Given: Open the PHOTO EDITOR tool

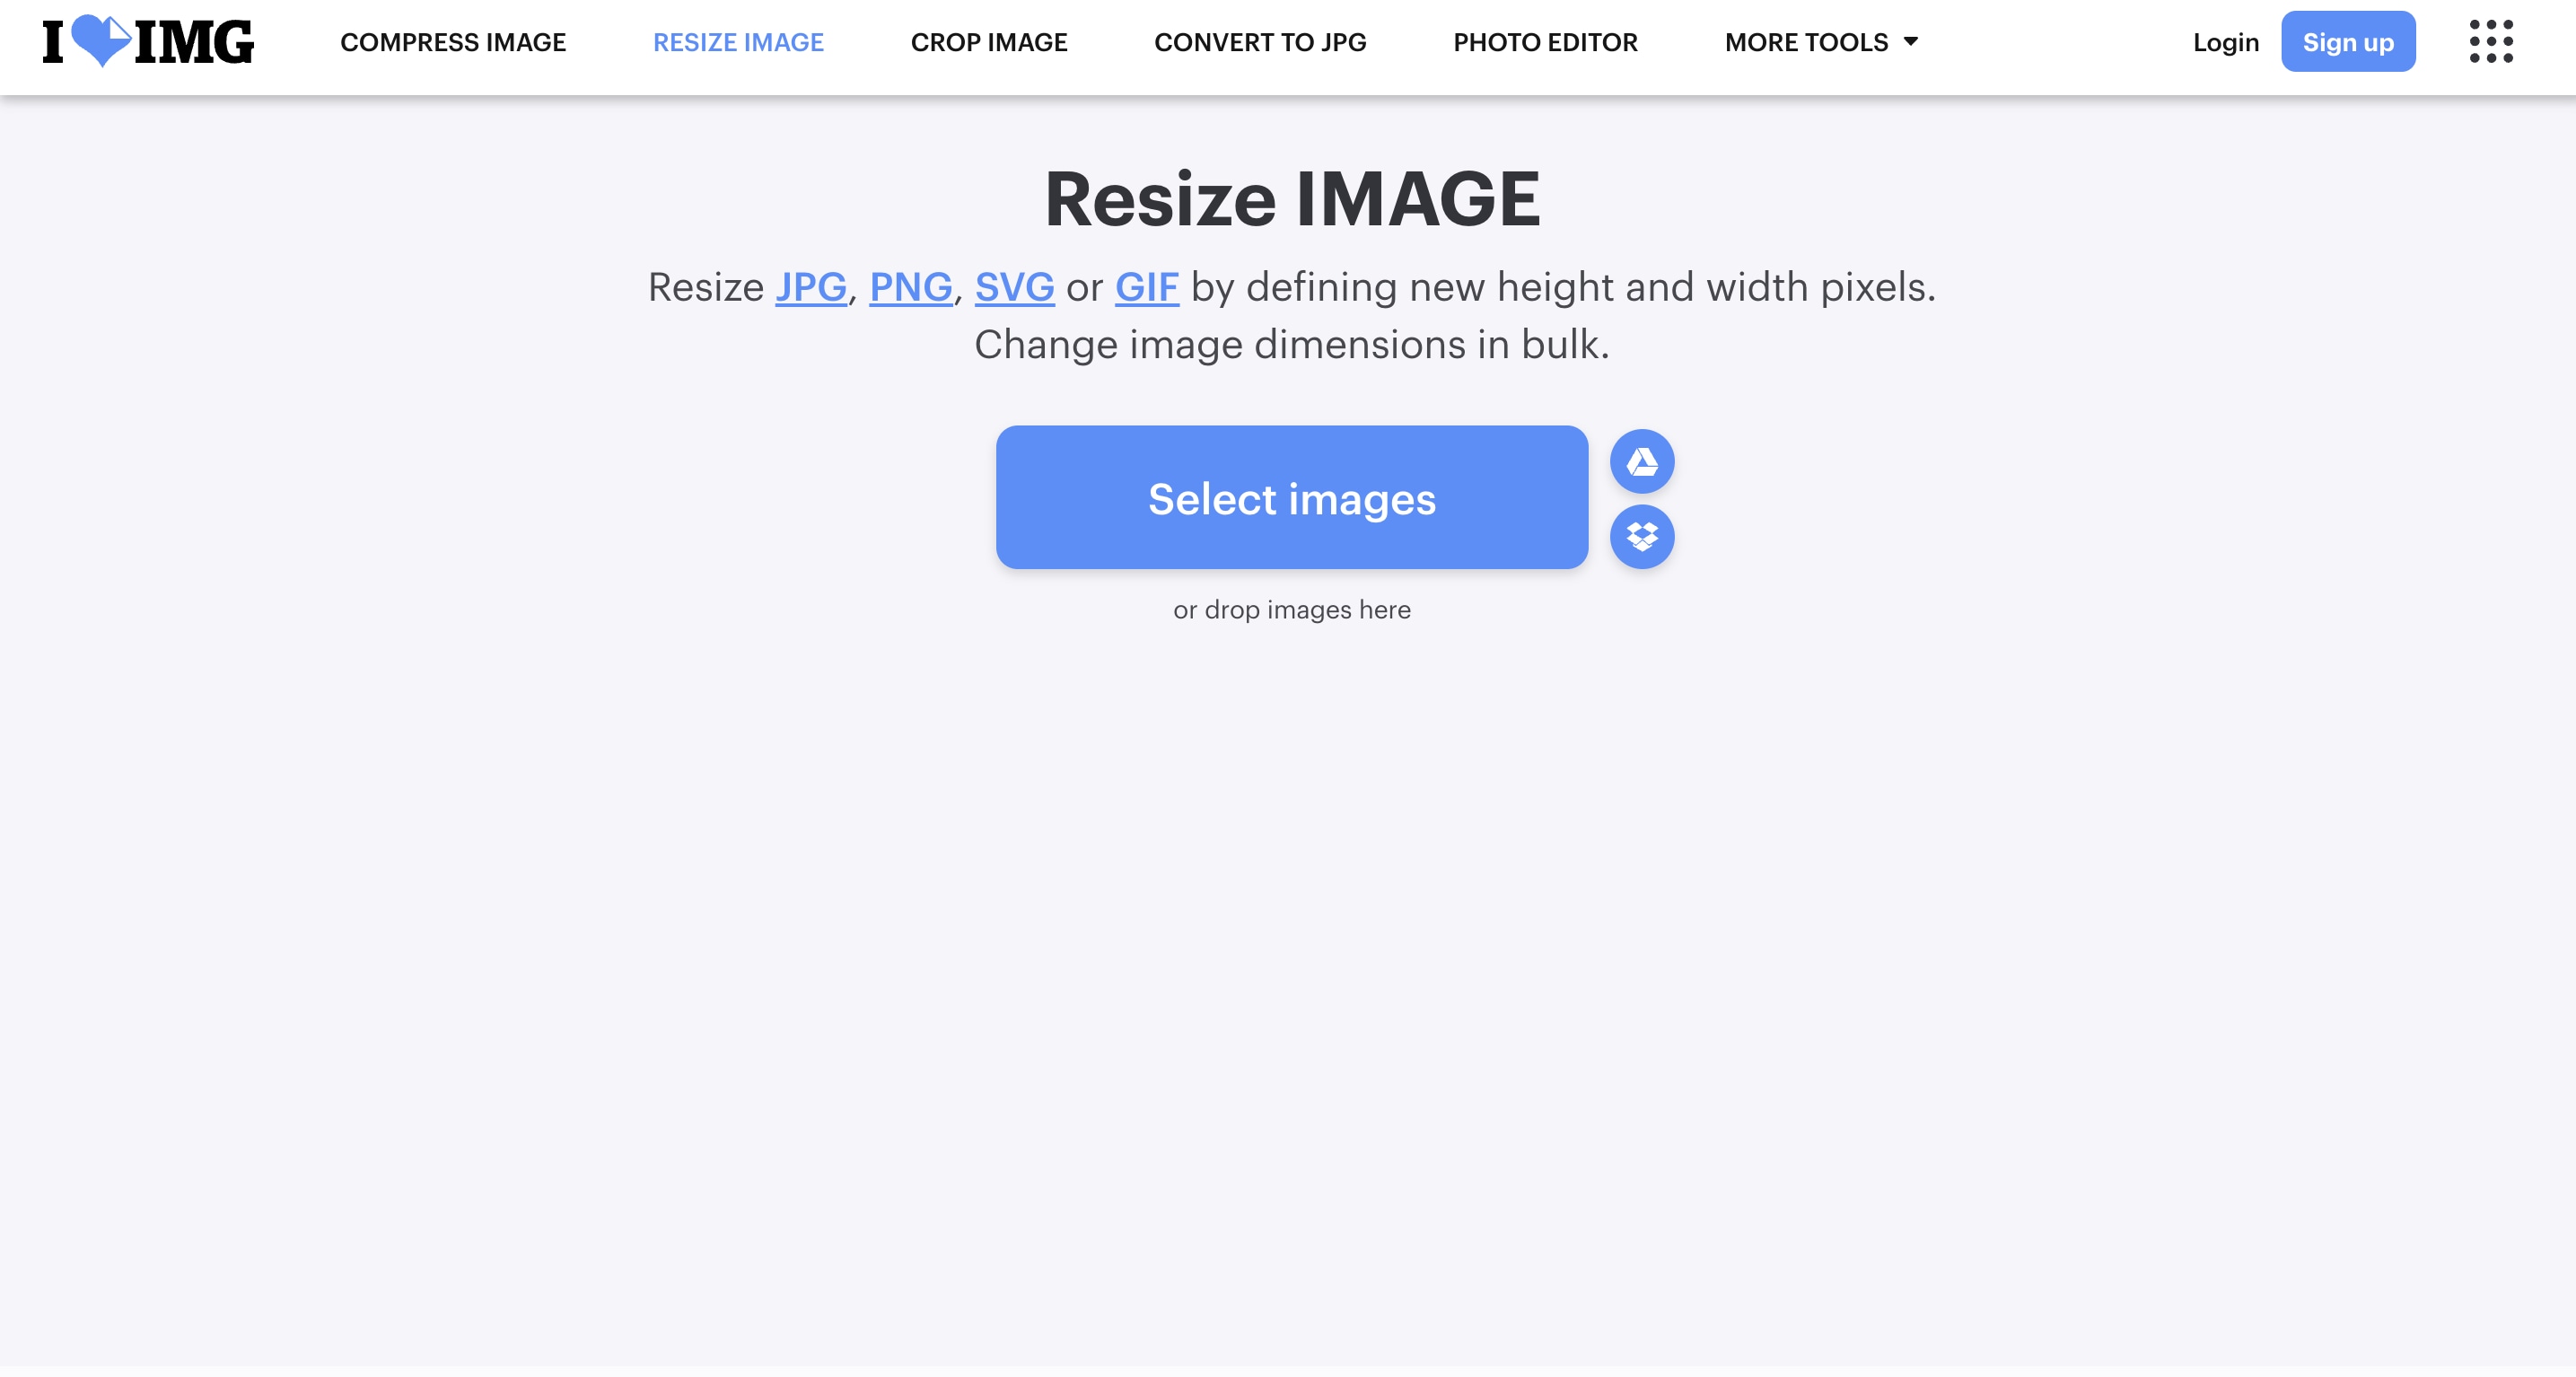Looking at the screenshot, I should point(1545,42).
